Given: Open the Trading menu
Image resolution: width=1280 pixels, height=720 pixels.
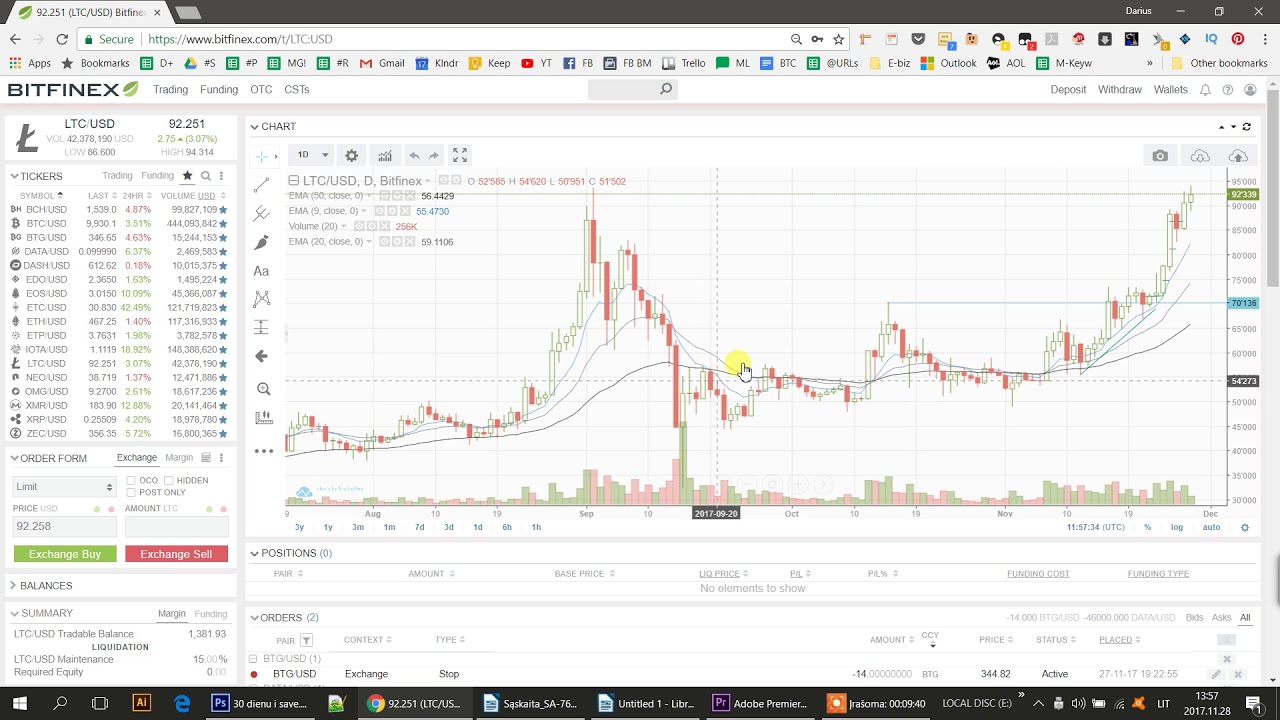Looking at the screenshot, I should pyautogui.click(x=170, y=90).
